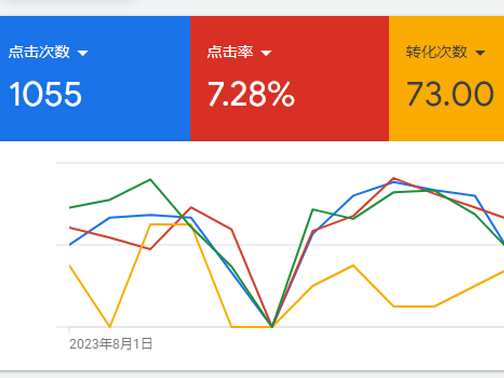Click axis tick mark above the date label
This screenshot has width=504, height=378.
pyautogui.click(x=69, y=330)
